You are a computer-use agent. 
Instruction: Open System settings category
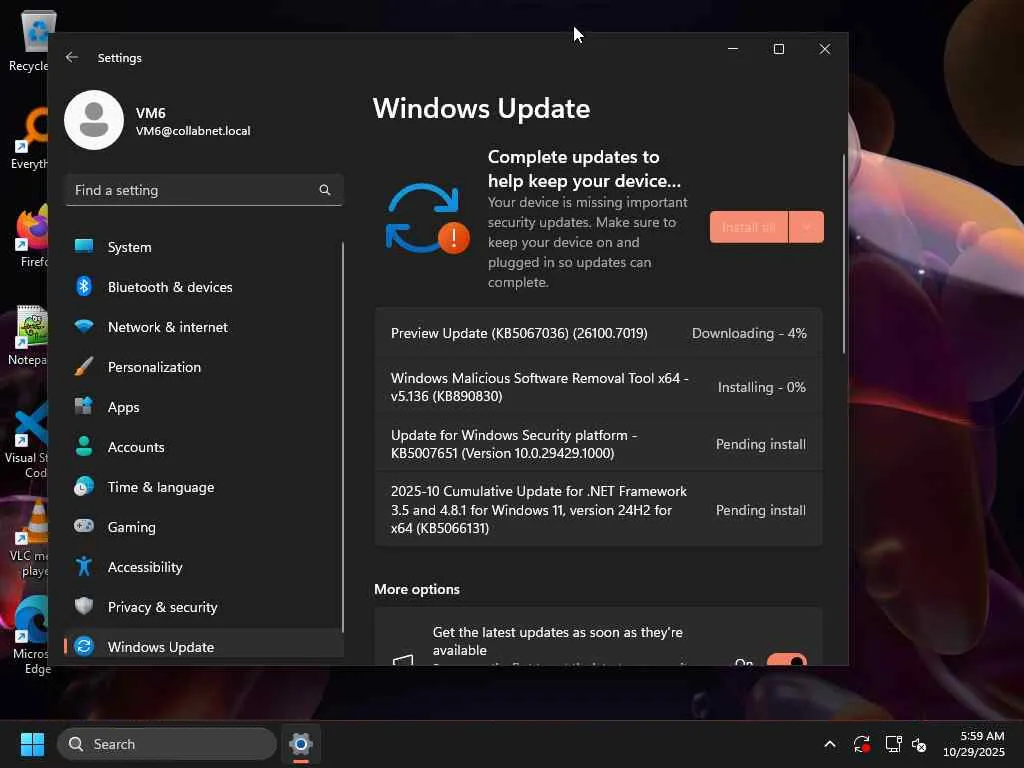coord(204,246)
